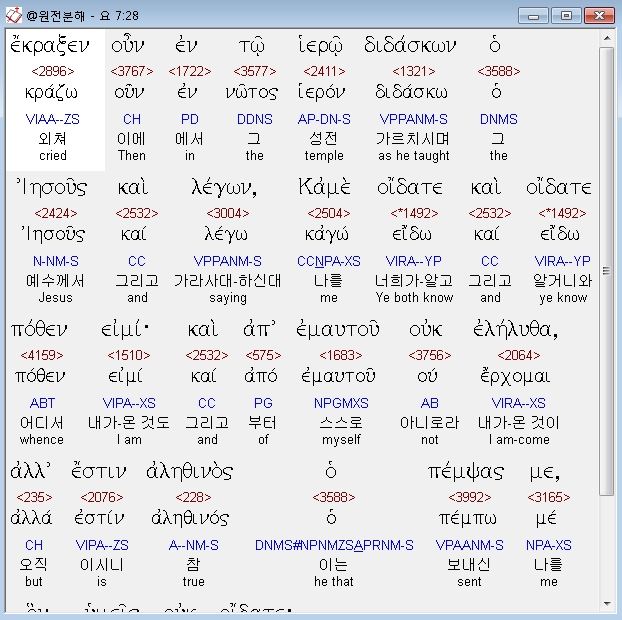Screen dimensions: 622x620
Task: Click the parsing code DNMS#NPNMZSAPRNM-S
Action: [x=334, y=545]
